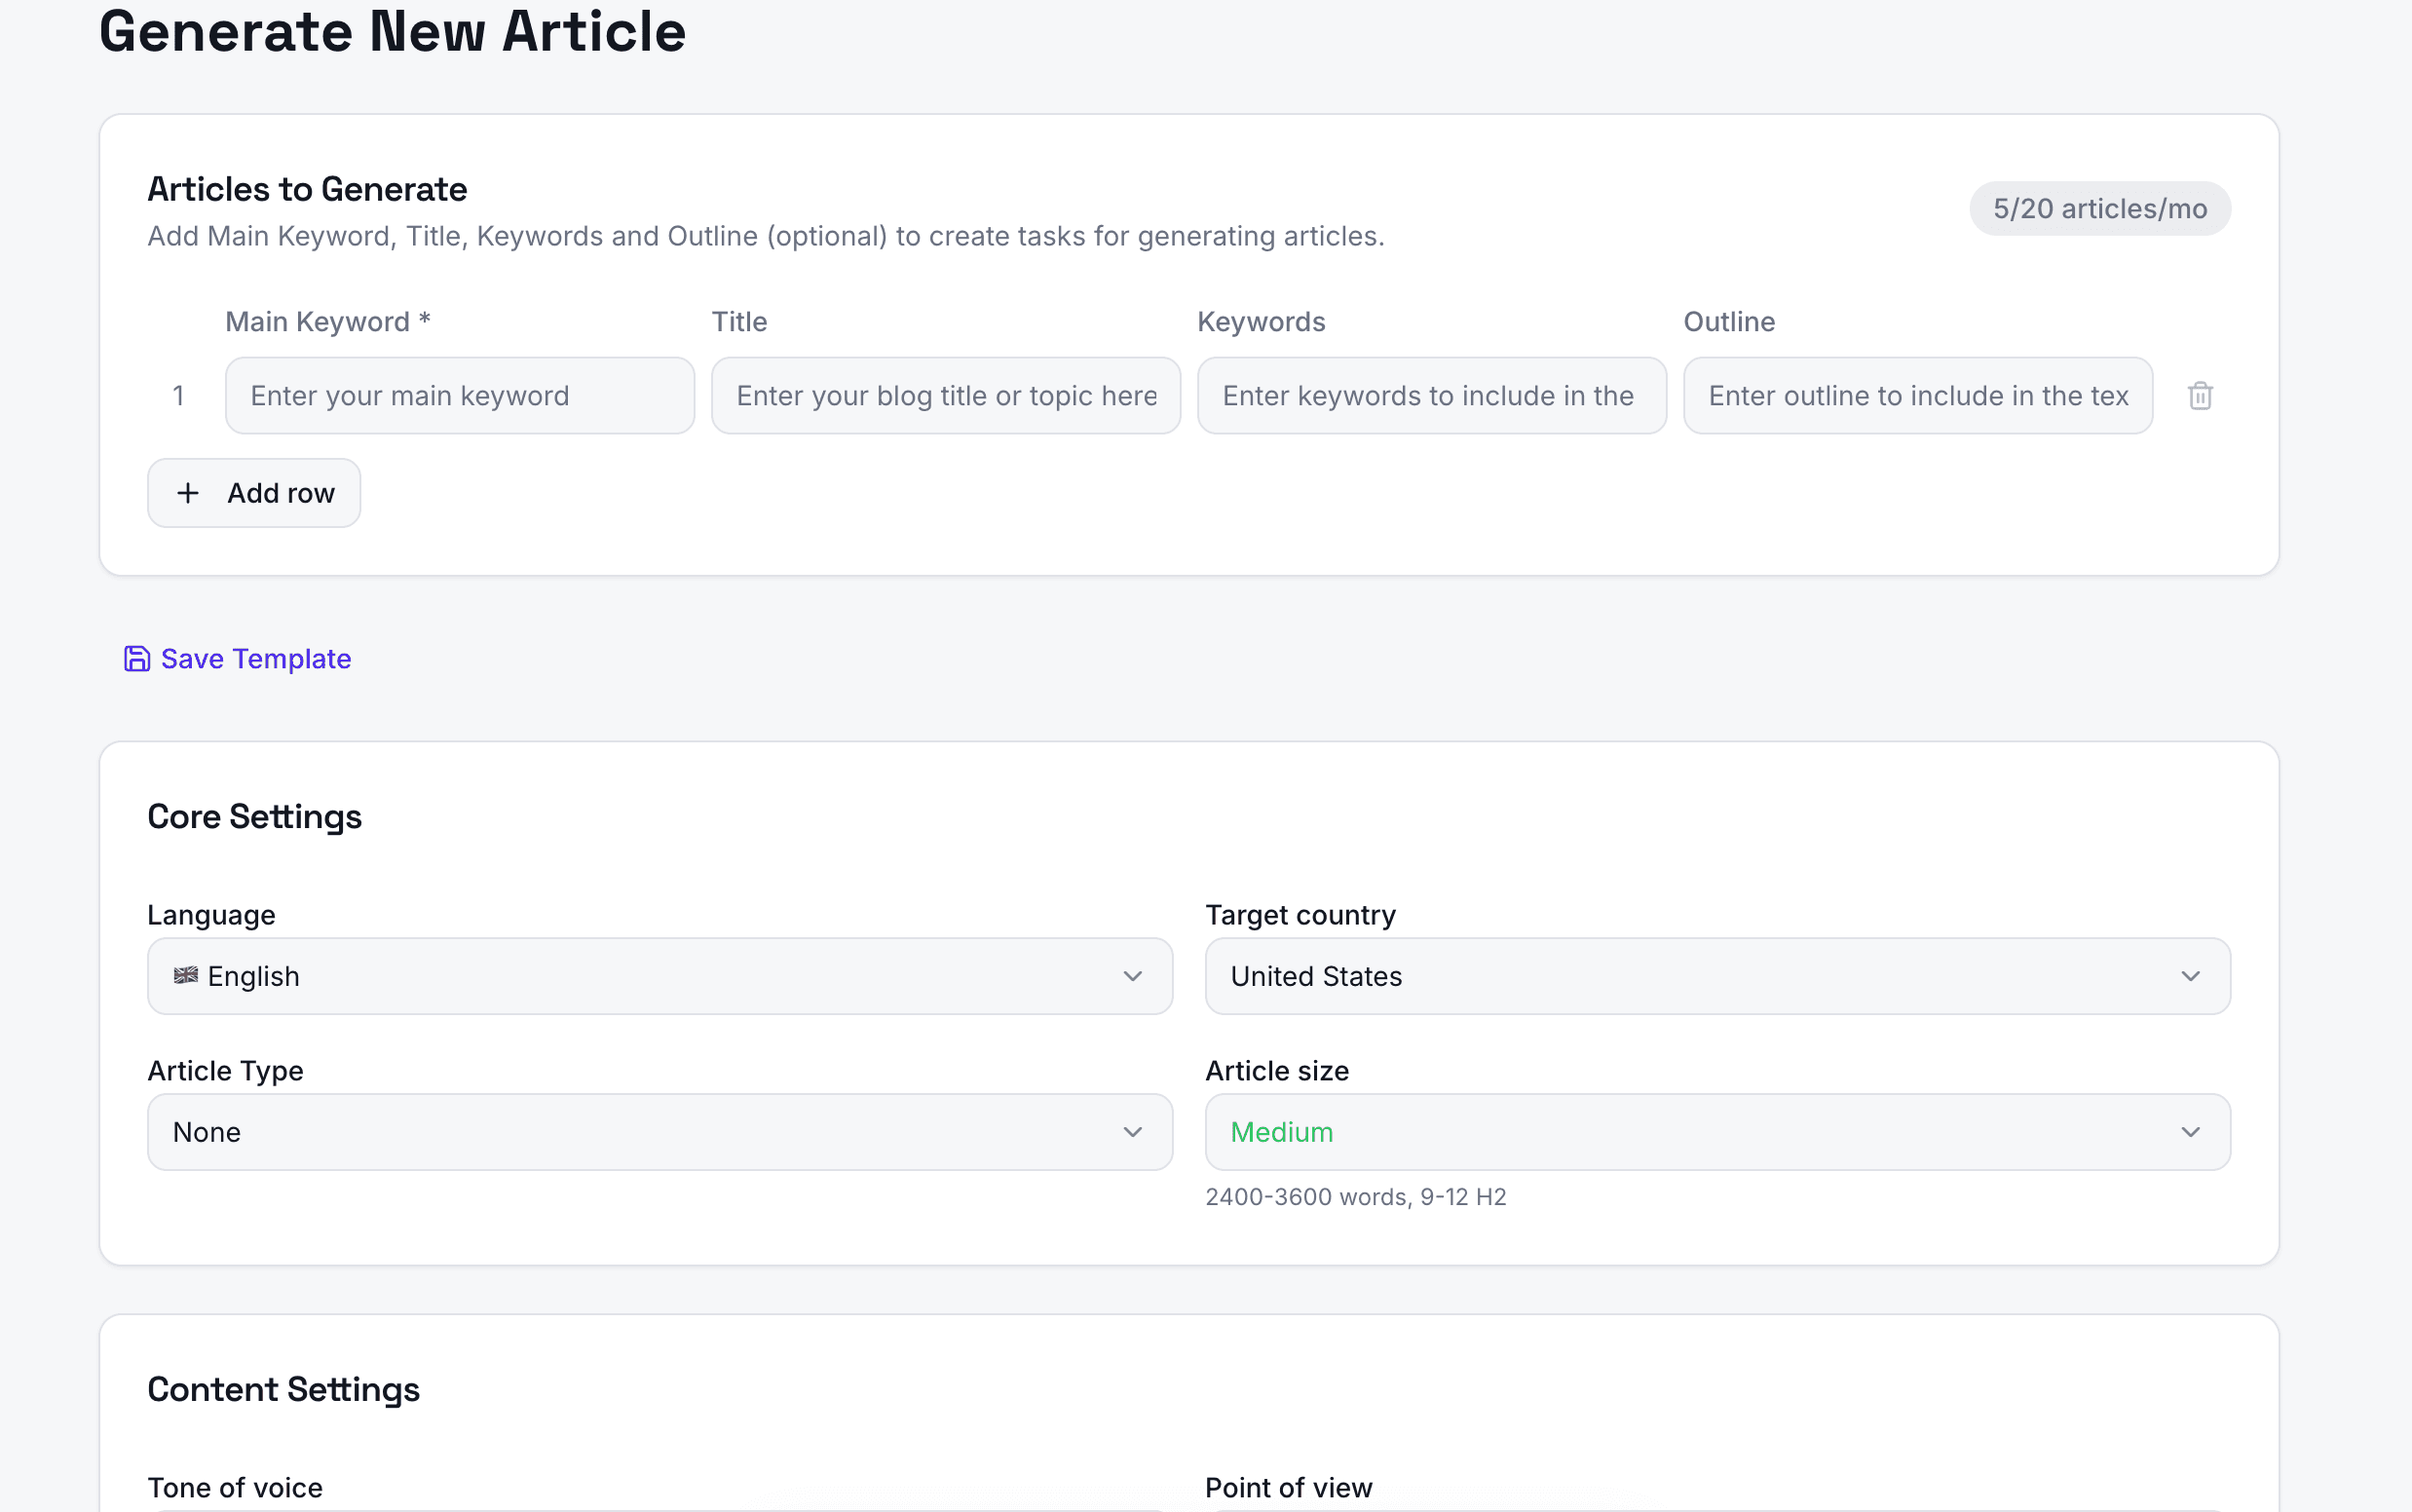Image resolution: width=2412 pixels, height=1512 pixels.
Task: Click the blog title input field
Action: [946, 396]
